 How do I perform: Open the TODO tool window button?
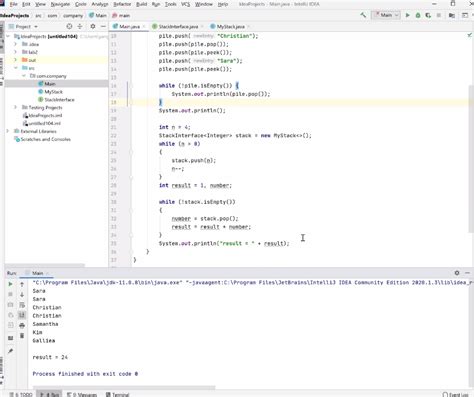(21, 394)
